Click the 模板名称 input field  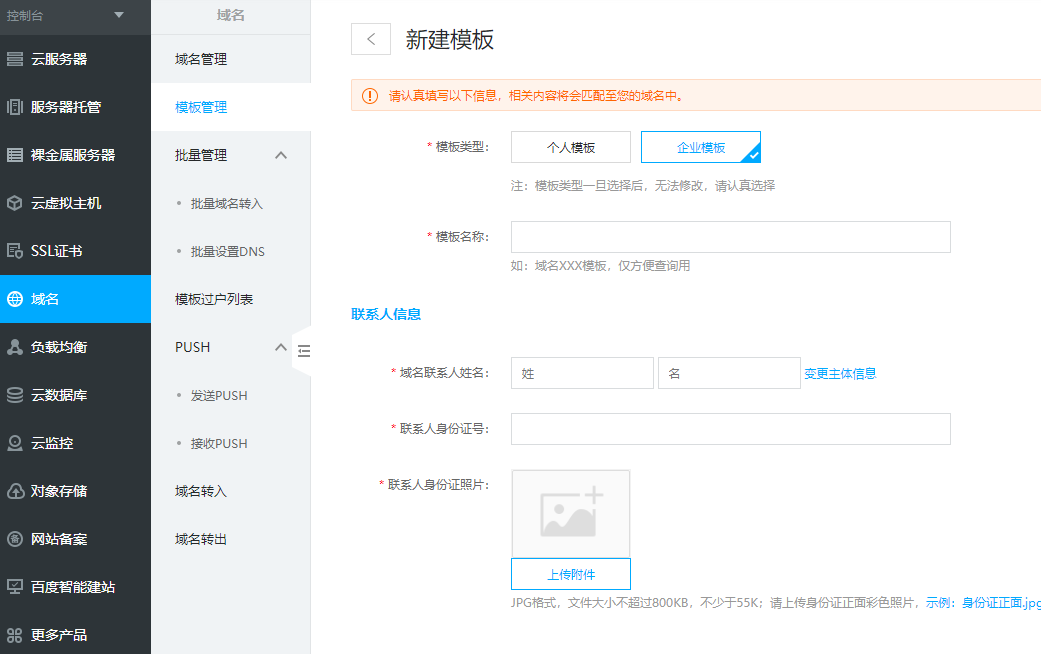point(729,236)
